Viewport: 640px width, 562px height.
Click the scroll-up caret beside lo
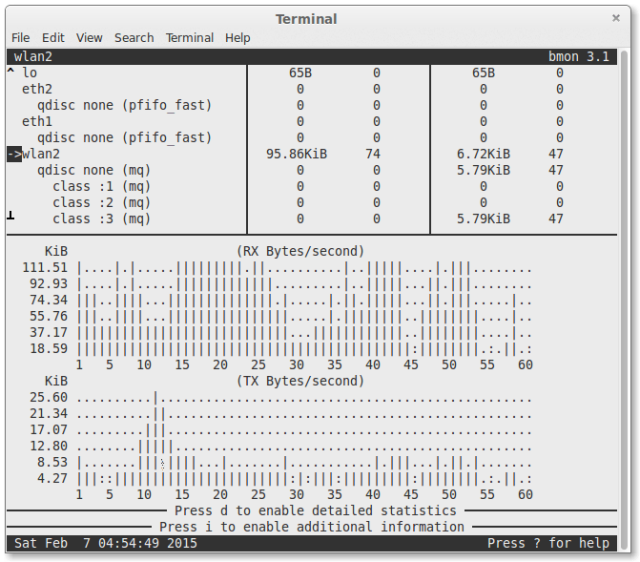(x=11, y=72)
